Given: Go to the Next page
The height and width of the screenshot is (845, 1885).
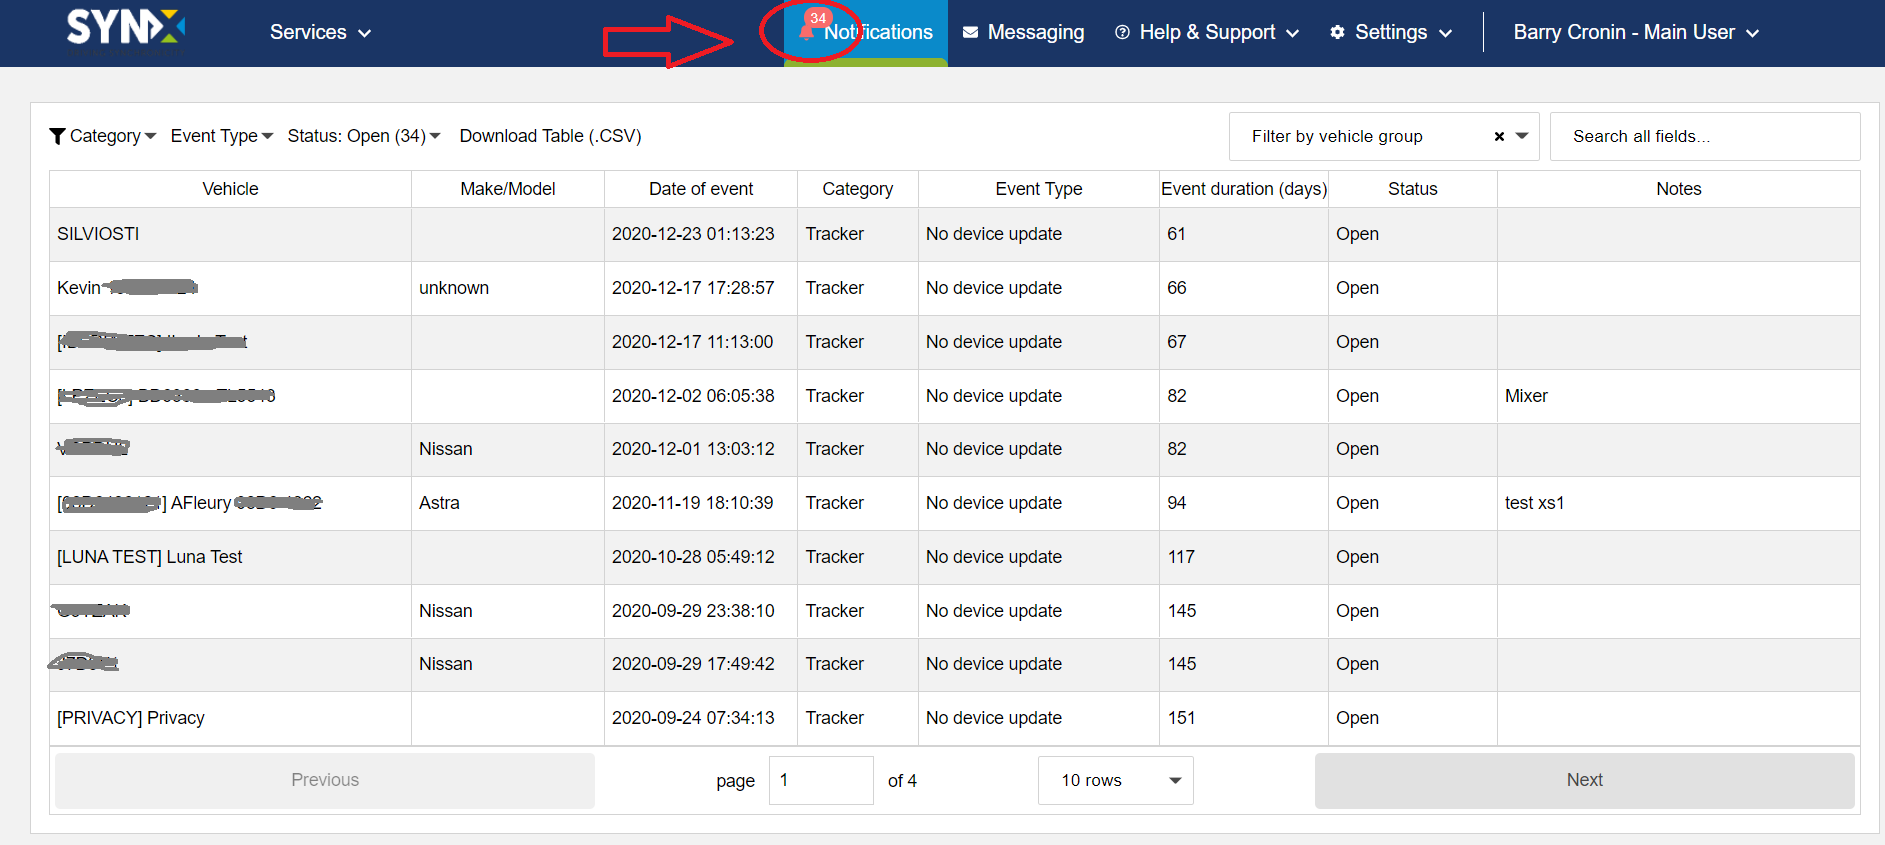Looking at the screenshot, I should [1584, 780].
